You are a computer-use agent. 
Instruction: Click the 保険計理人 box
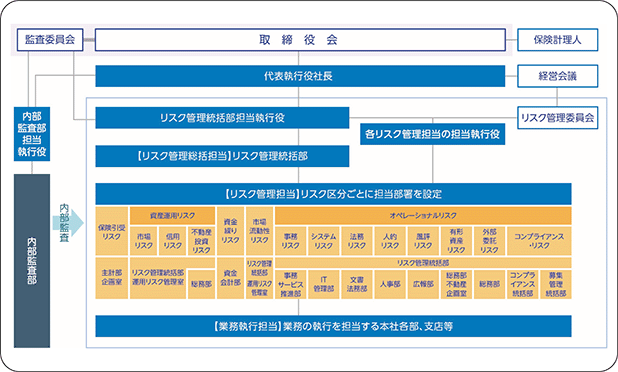(x=557, y=40)
